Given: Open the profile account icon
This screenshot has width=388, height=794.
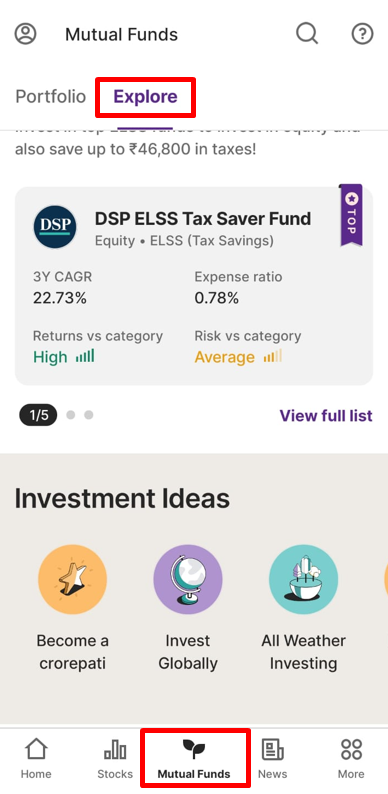Looking at the screenshot, I should 25,34.
